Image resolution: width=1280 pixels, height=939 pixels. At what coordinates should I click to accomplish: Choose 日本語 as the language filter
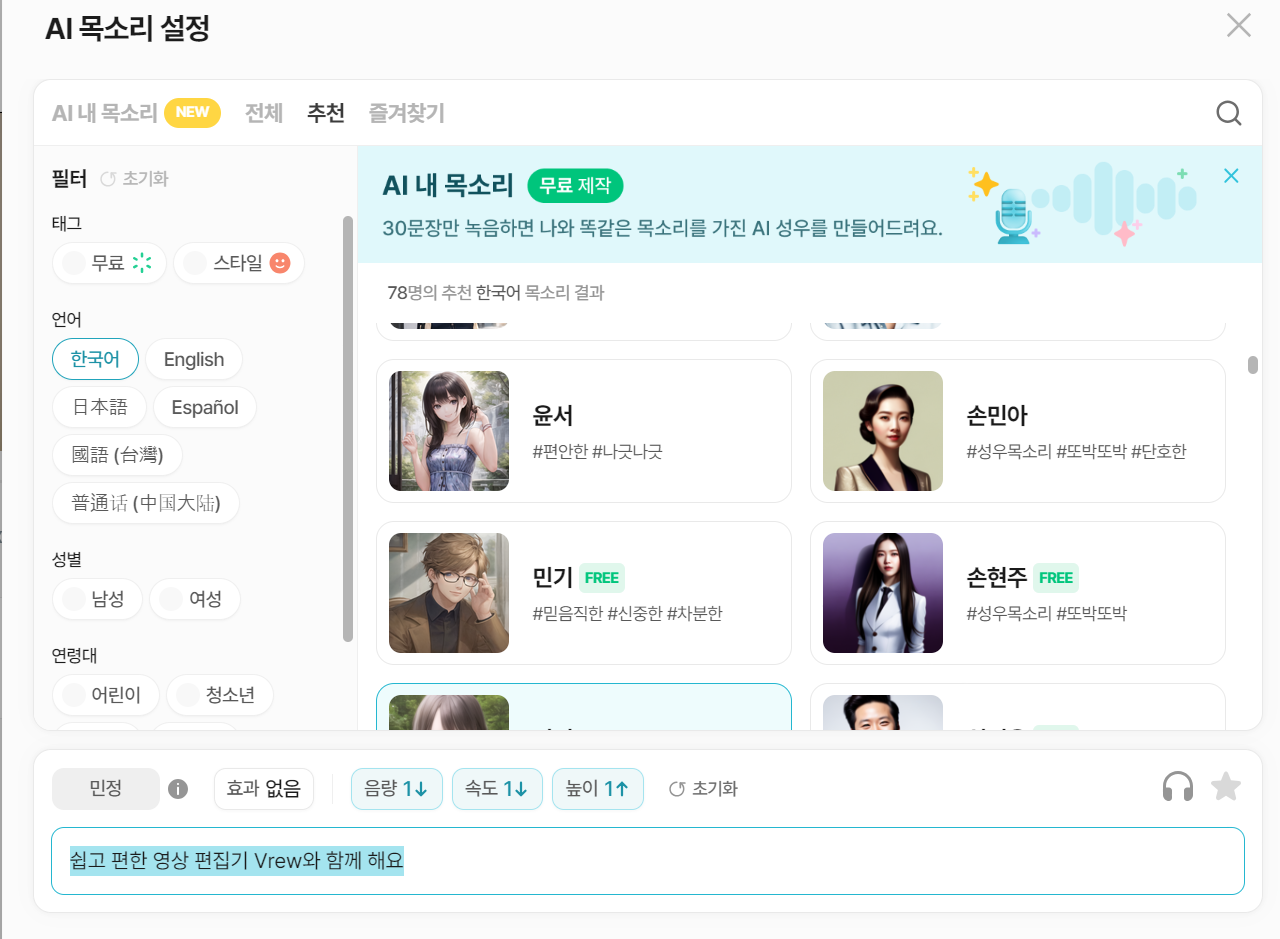[x=99, y=406]
